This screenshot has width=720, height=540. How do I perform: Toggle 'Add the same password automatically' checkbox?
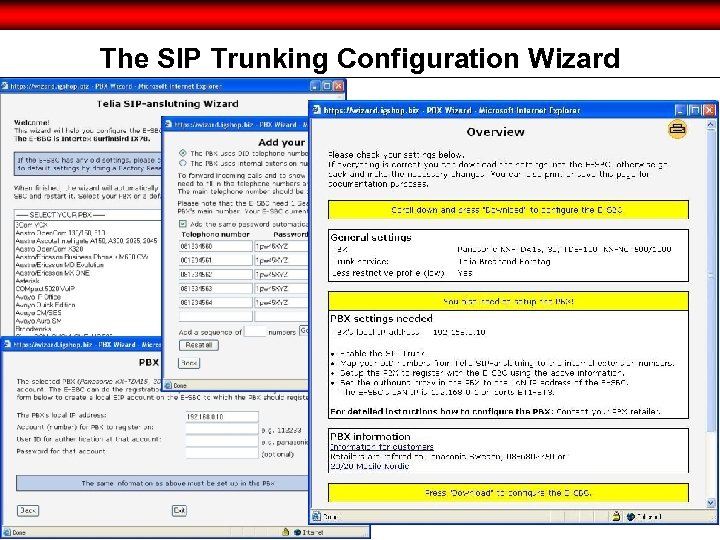point(183,224)
